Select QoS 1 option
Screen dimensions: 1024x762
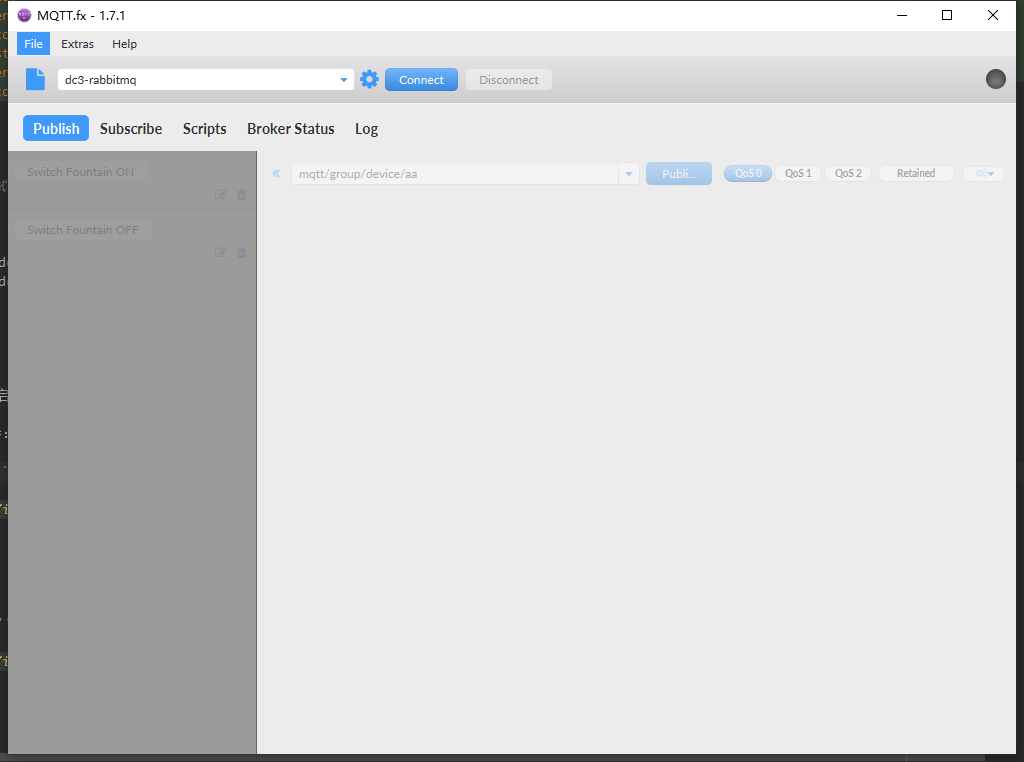pos(798,174)
